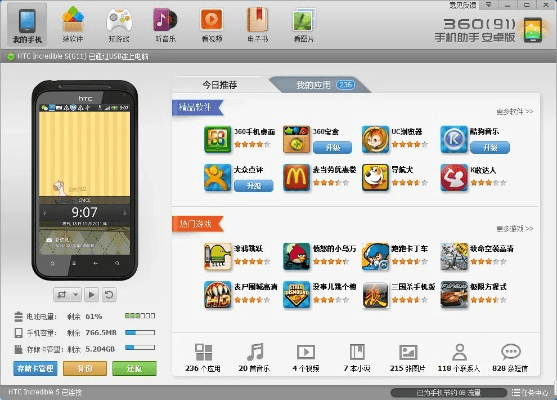
Task: Click the 大众点评 app icon
Action: [x=217, y=178]
